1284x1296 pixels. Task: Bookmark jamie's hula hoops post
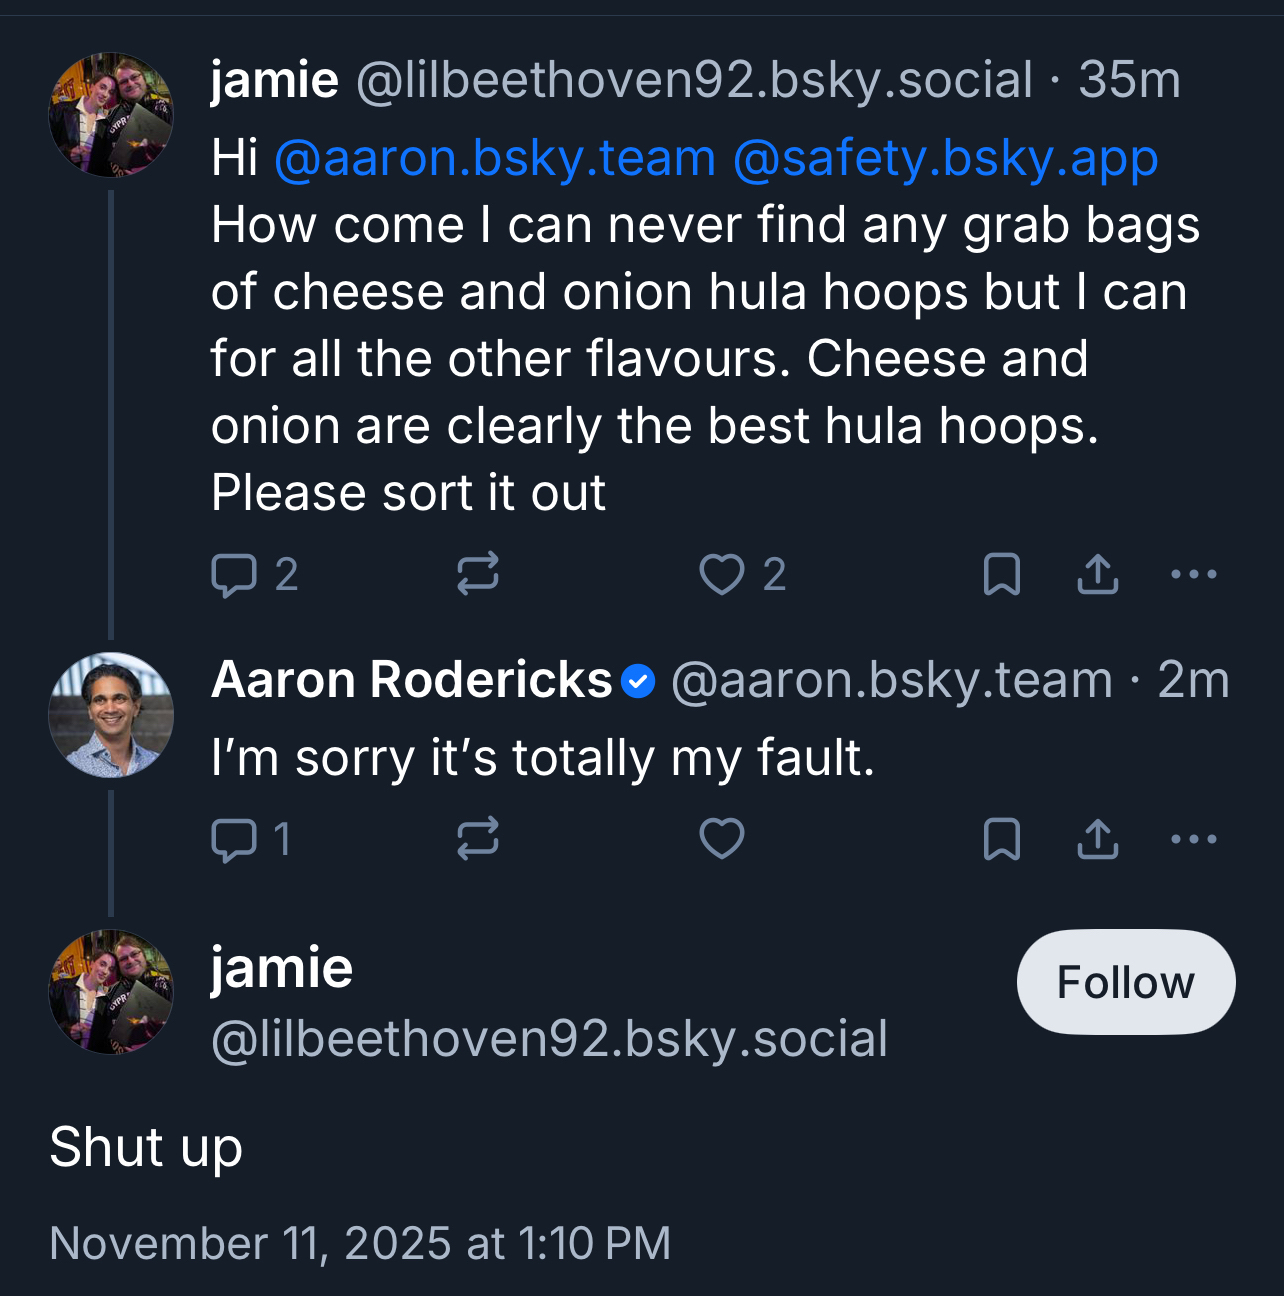point(1001,575)
